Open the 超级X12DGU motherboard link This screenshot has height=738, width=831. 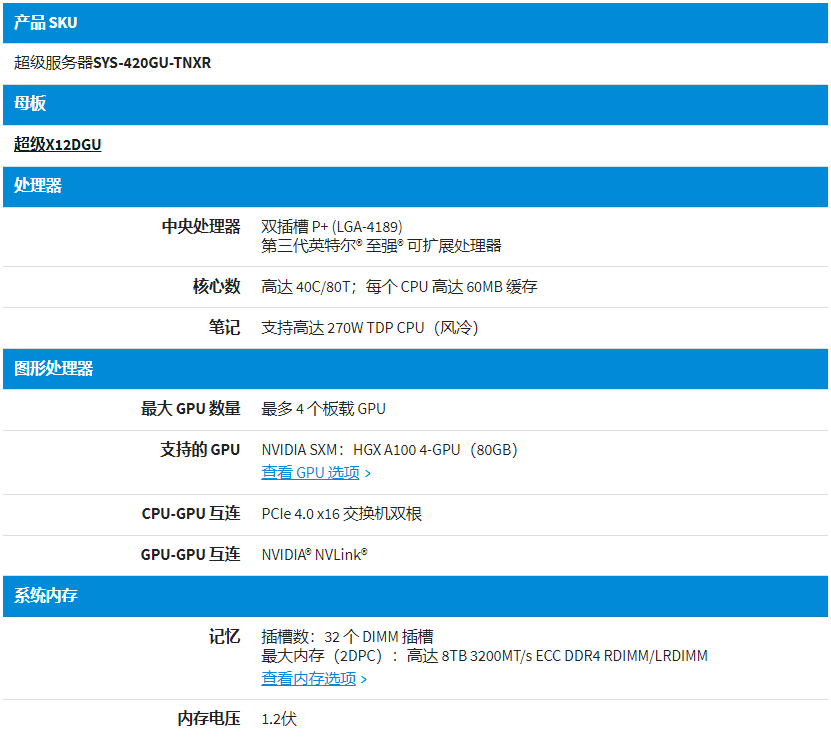click(x=57, y=144)
